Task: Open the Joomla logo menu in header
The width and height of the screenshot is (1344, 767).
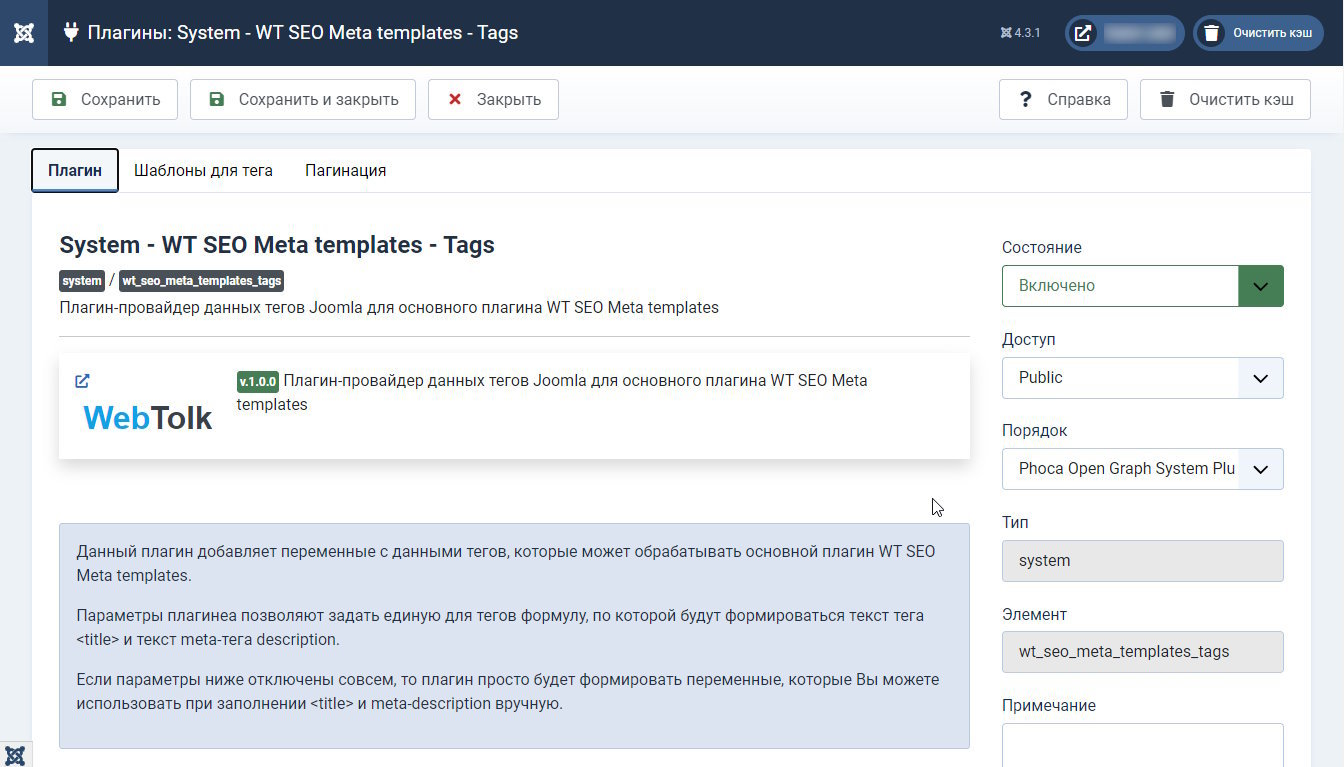Action: (x=24, y=33)
